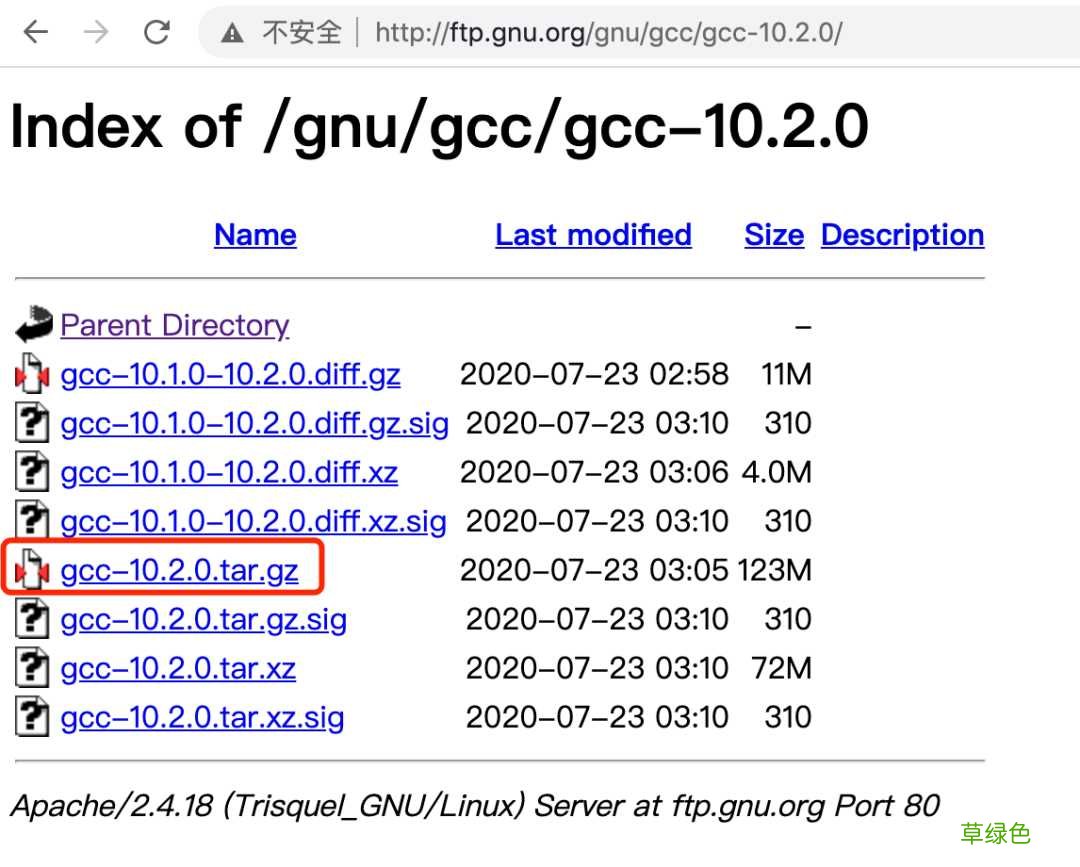Sort listing by Size

[x=773, y=234]
